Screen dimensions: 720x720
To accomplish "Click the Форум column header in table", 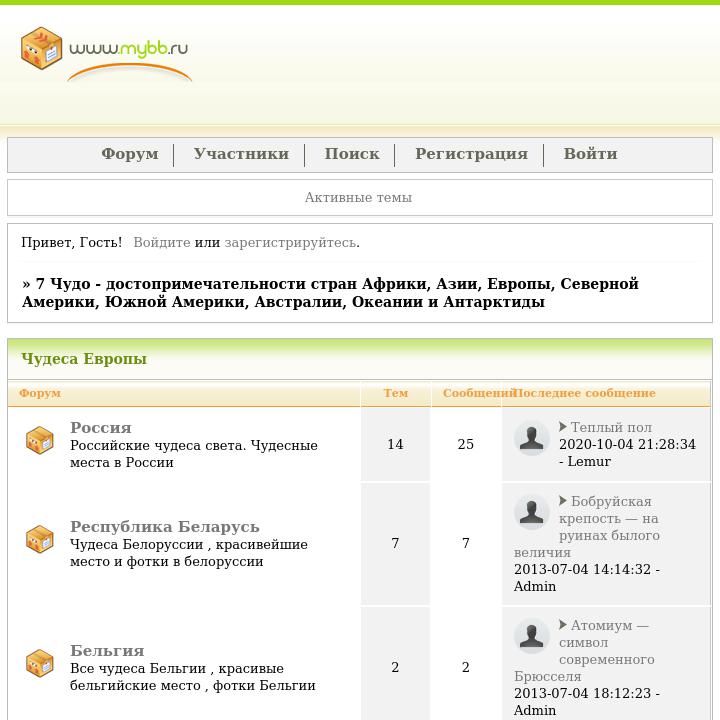I will point(40,393).
